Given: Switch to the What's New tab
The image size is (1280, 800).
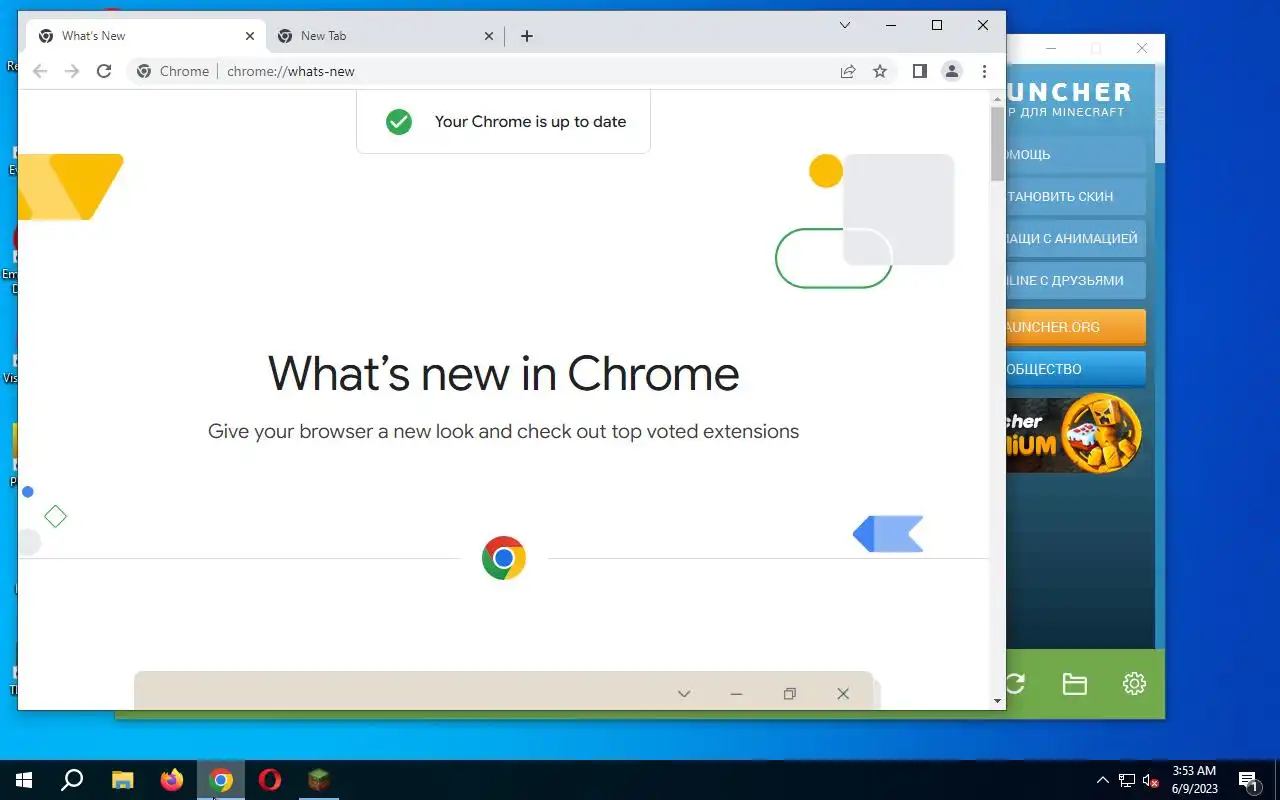Looking at the screenshot, I should [x=145, y=36].
